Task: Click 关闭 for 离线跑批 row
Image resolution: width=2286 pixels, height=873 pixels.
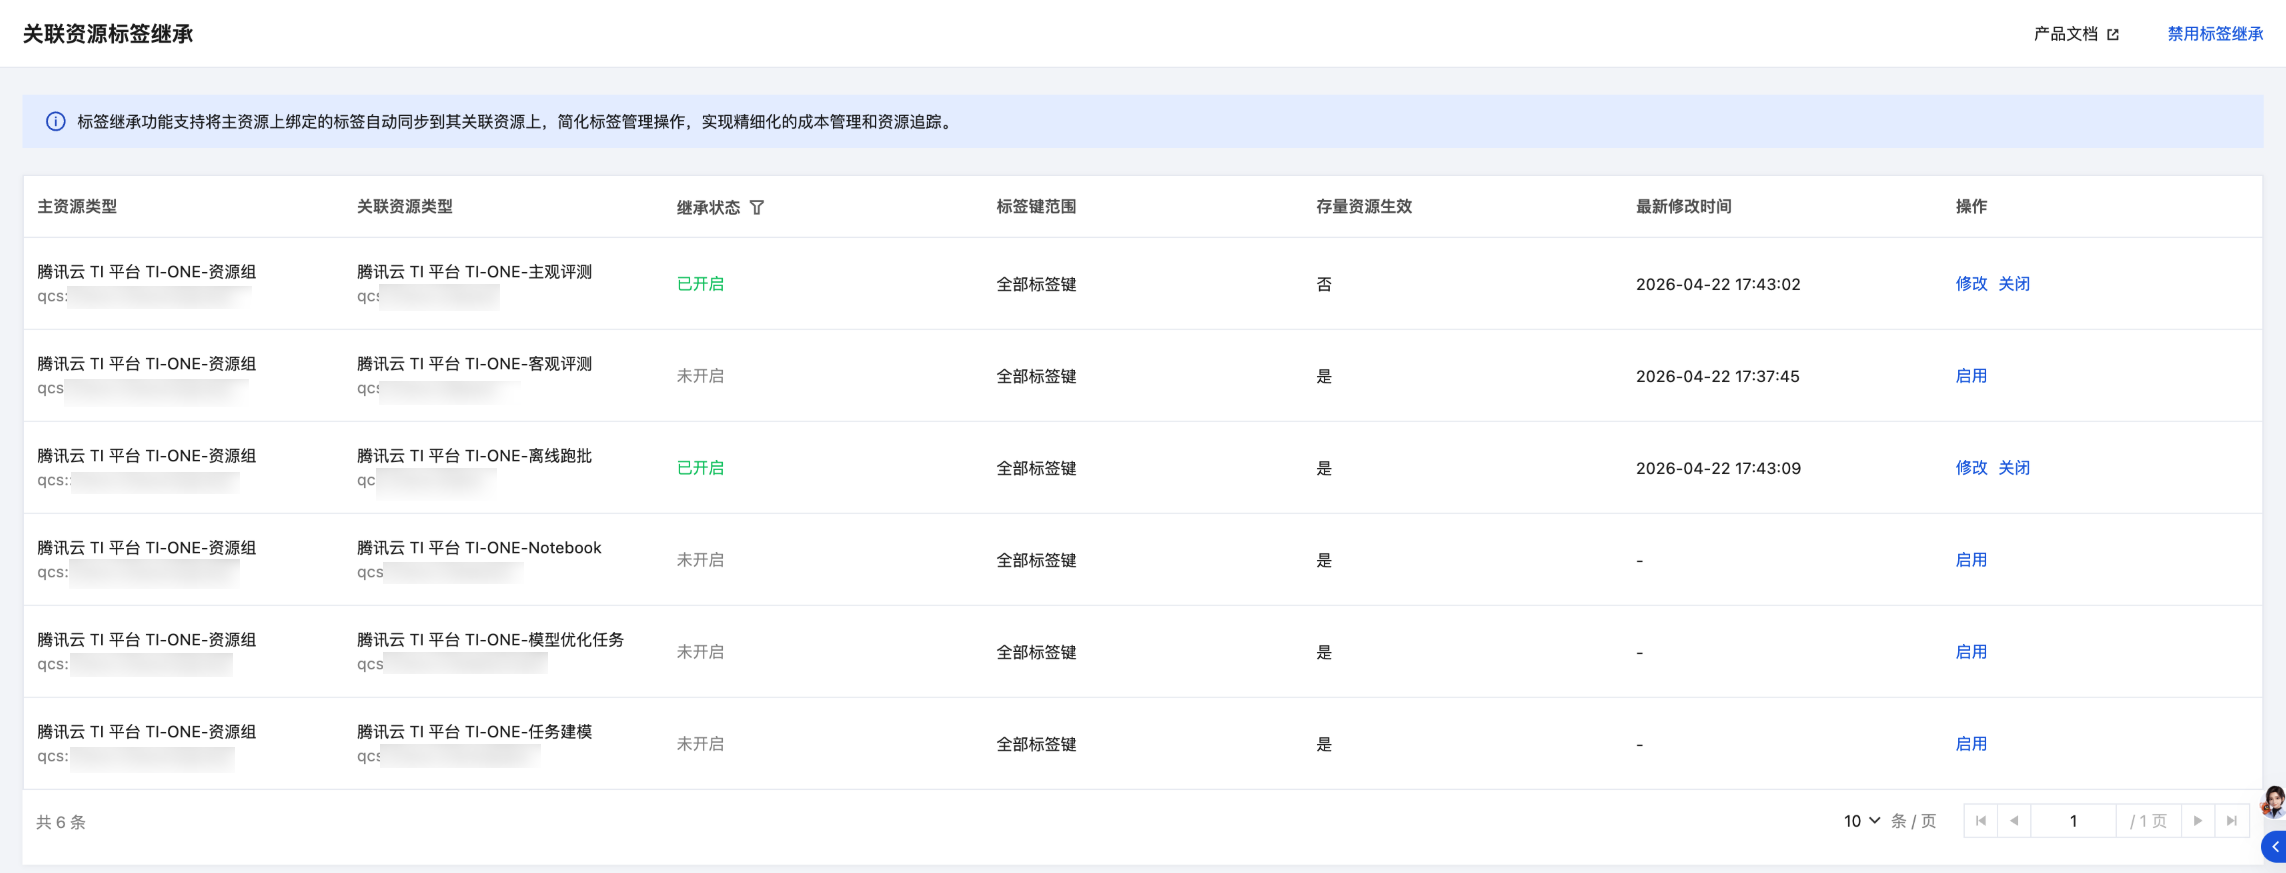Action: [x=2014, y=468]
